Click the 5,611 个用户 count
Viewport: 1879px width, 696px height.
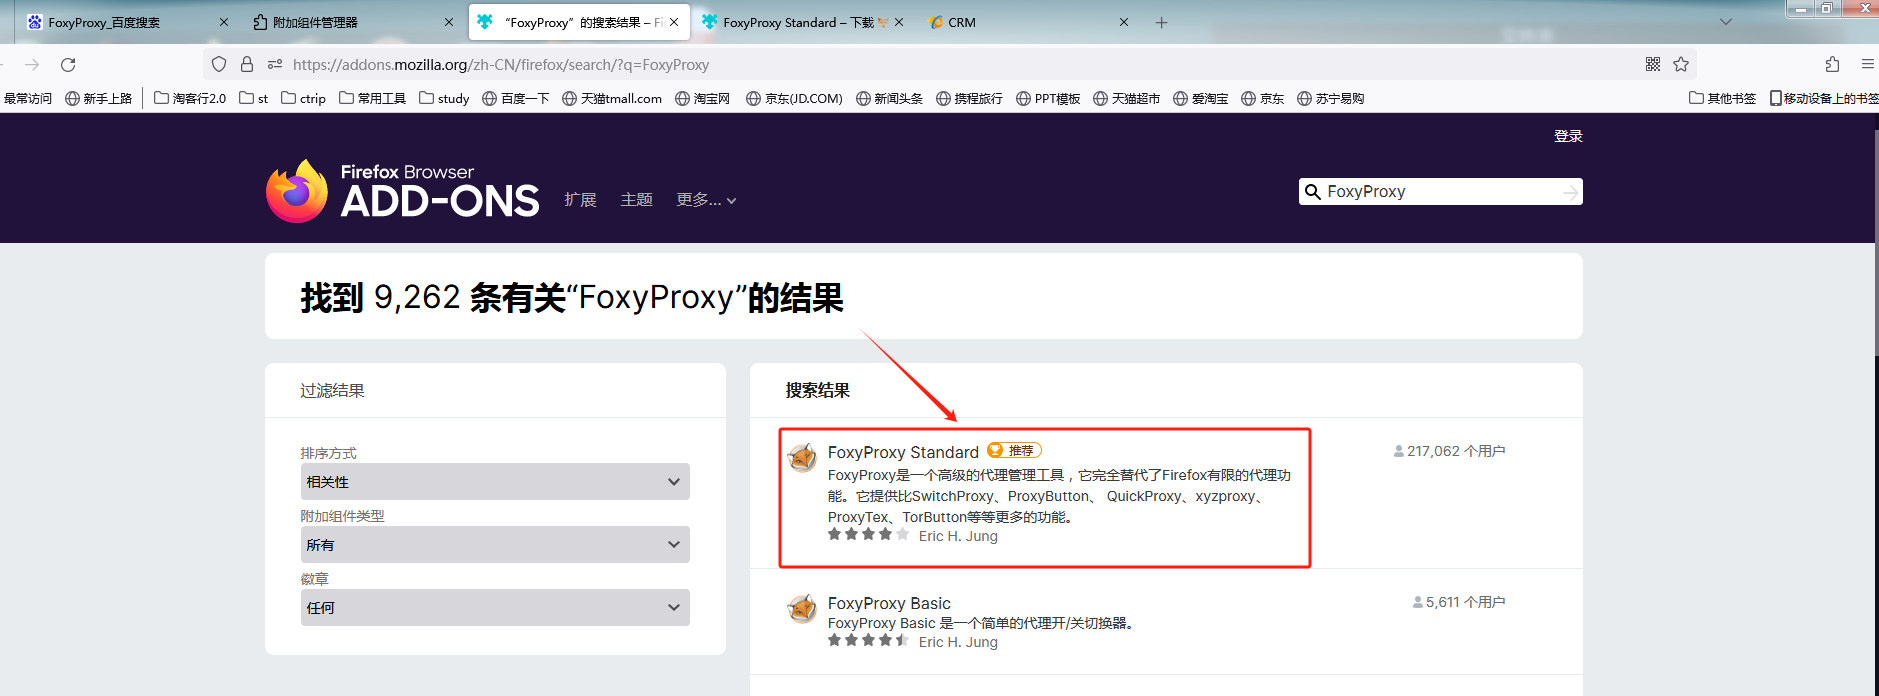pos(1459,602)
